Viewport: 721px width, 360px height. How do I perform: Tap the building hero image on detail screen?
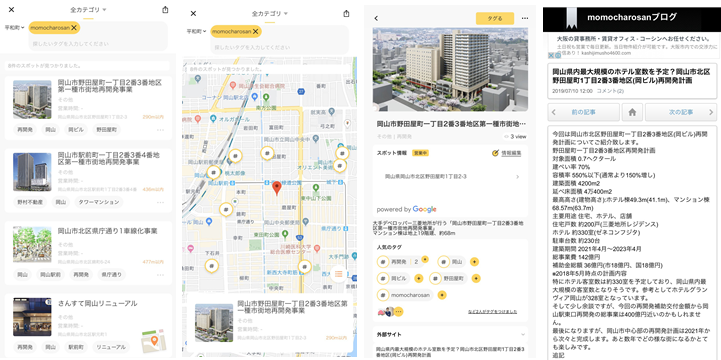click(450, 69)
